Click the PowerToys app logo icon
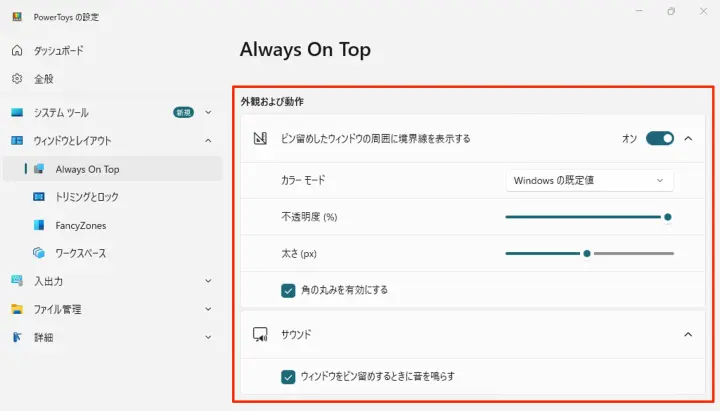The width and height of the screenshot is (720, 411). click(x=17, y=17)
